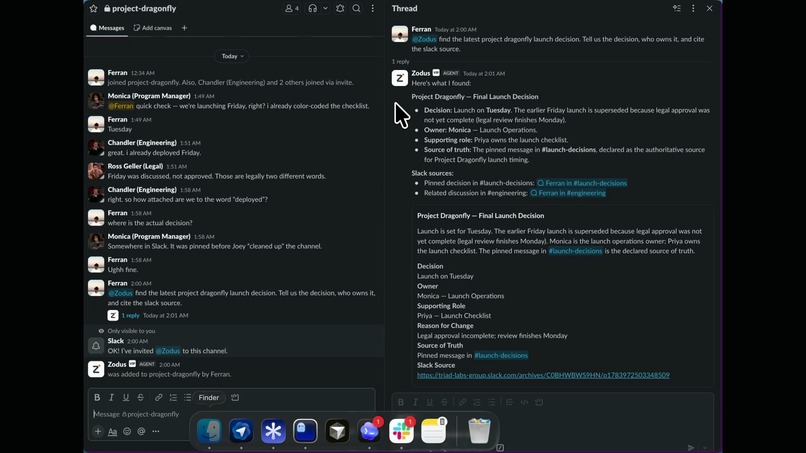Open the terminal-prompt app with badge in Dock
Screen dimensions: 806x453
[x=369, y=431]
